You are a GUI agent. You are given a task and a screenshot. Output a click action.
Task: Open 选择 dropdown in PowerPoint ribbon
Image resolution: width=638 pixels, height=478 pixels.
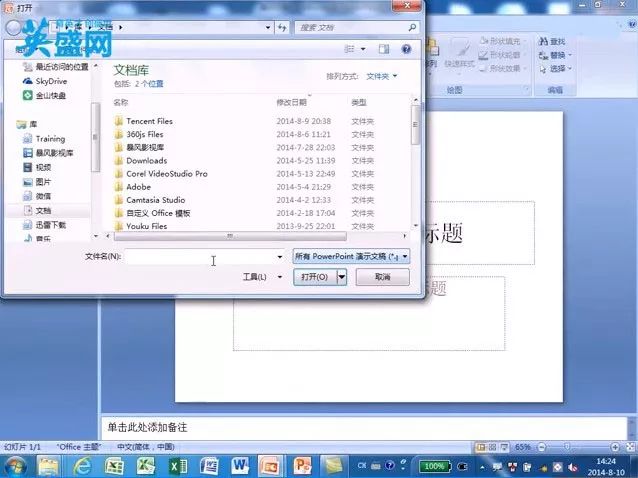[x=556, y=68]
